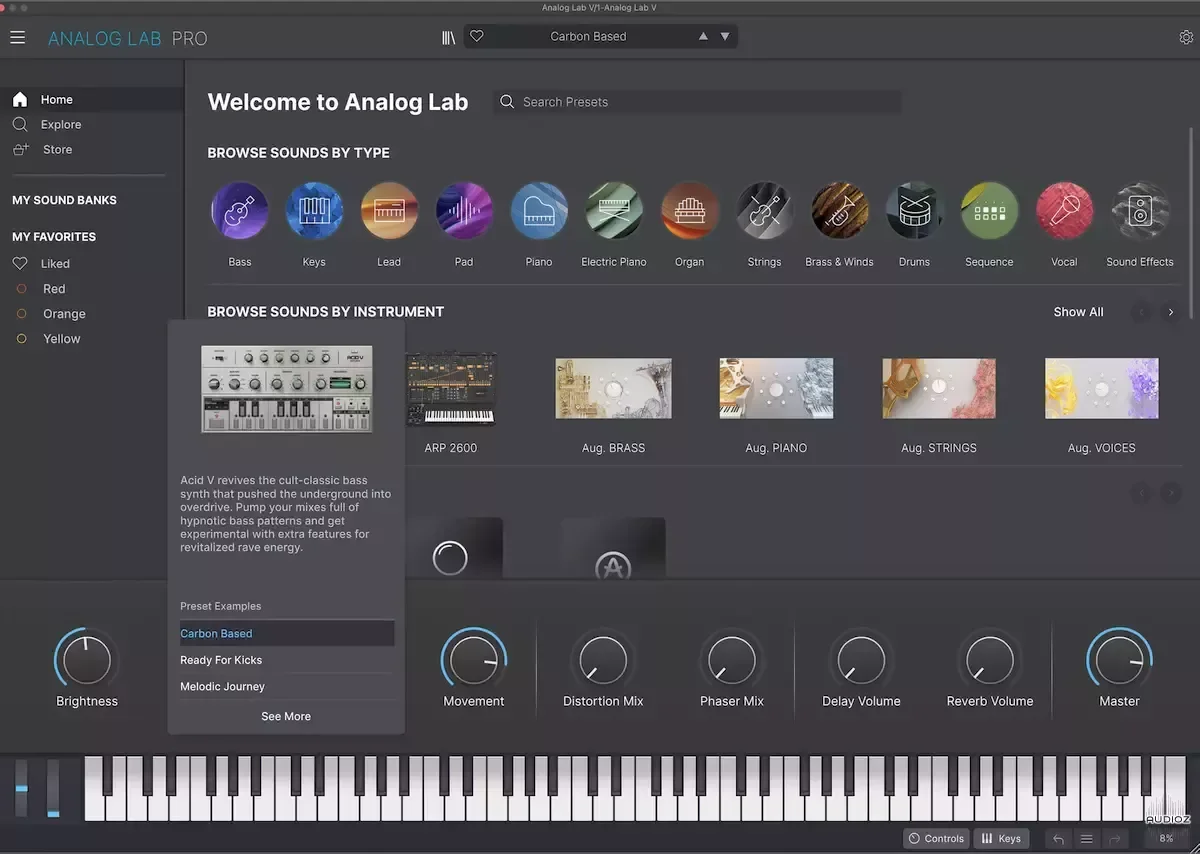Browse Piano sounds icon

click(539, 211)
